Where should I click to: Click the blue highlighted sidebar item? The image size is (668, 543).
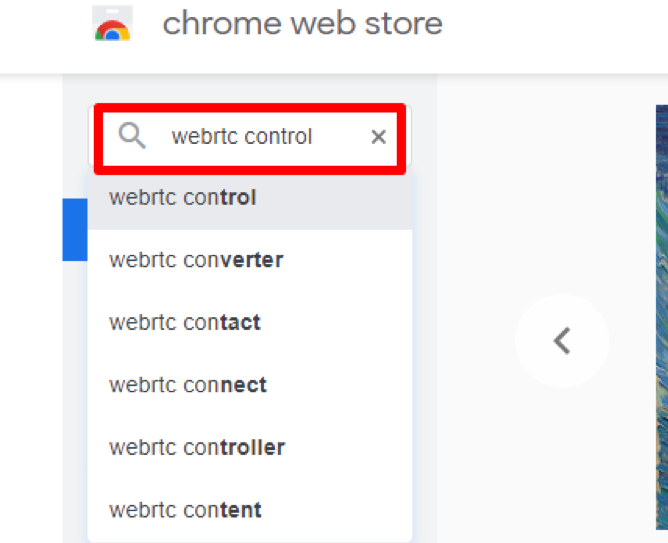point(75,230)
